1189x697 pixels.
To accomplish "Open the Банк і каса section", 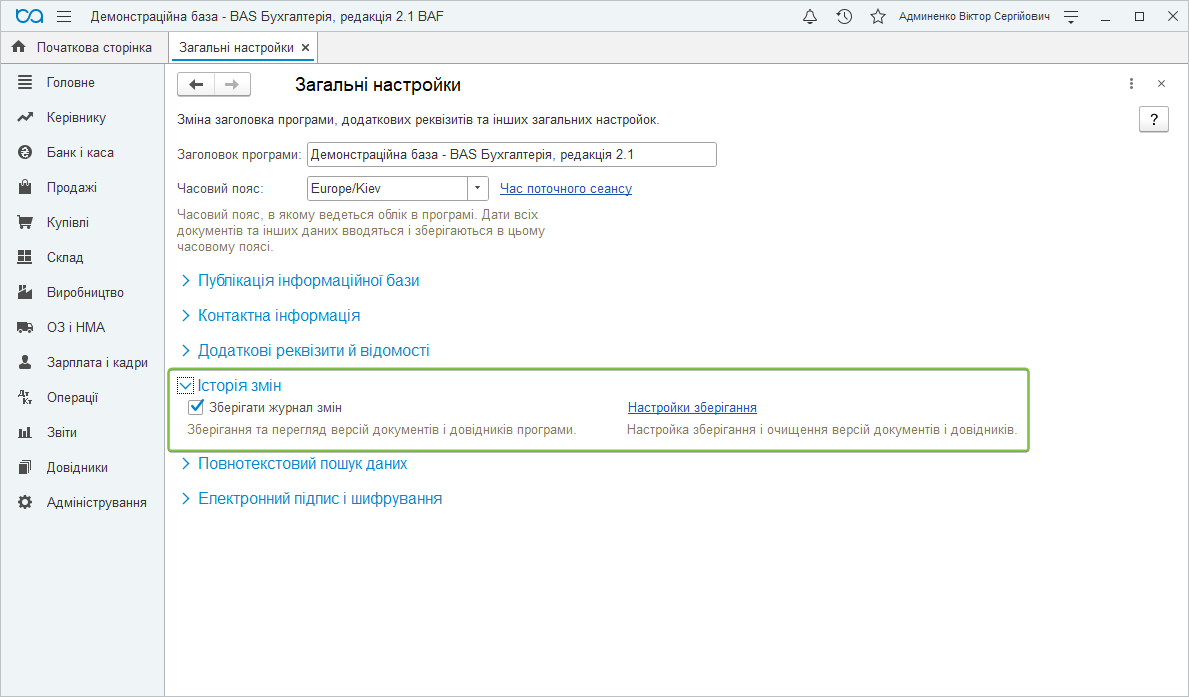I will tap(80, 153).
